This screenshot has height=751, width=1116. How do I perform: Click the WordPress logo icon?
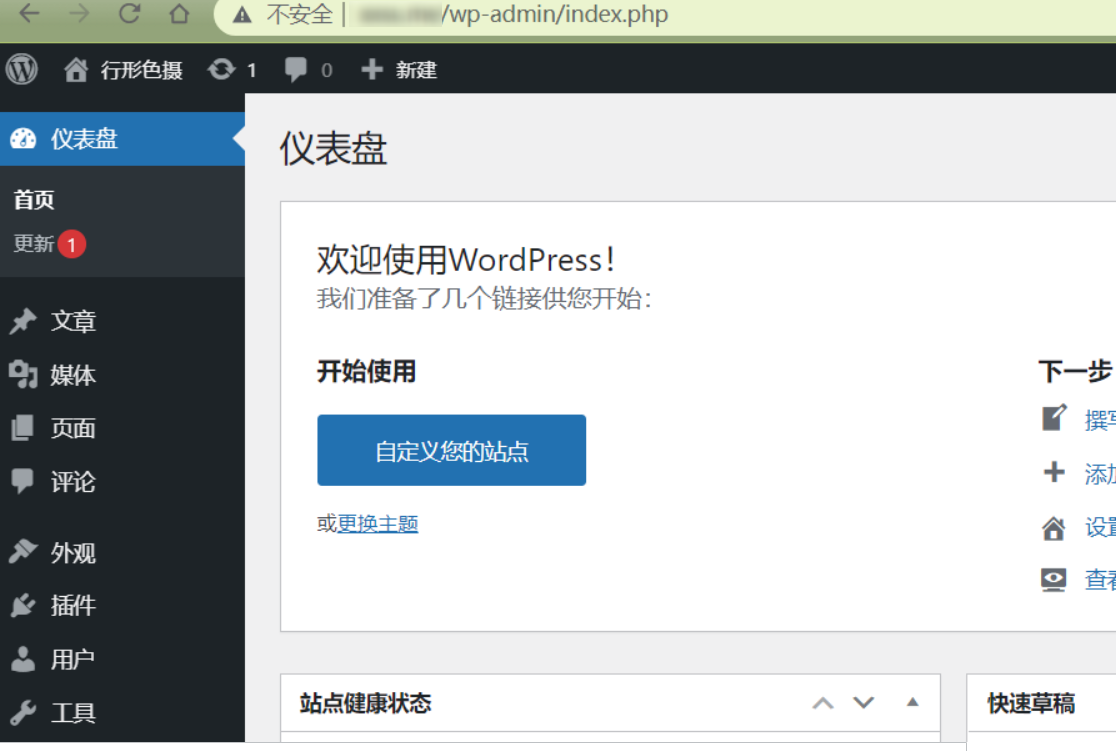(x=21, y=69)
